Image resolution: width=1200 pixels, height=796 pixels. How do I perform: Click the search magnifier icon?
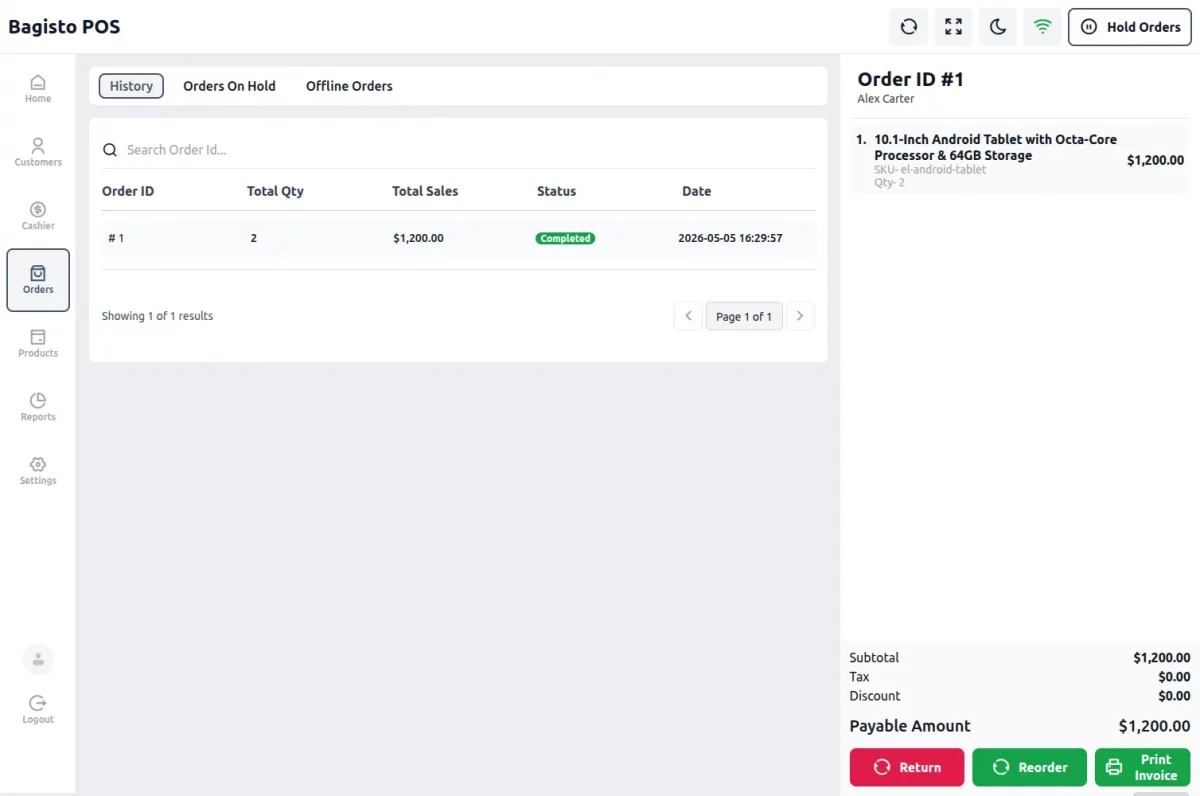(x=110, y=150)
